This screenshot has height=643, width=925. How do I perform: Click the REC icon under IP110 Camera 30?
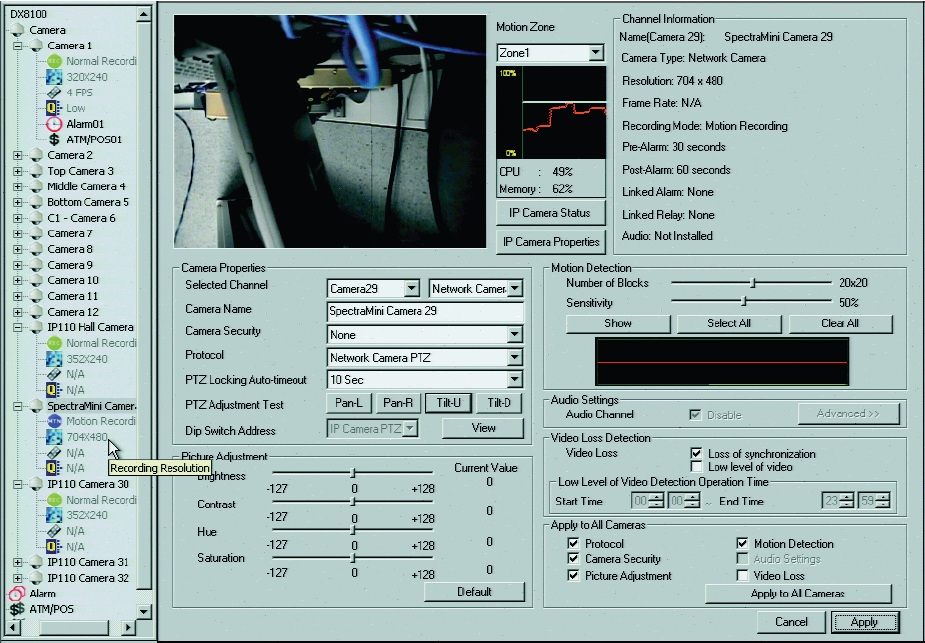point(54,500)
